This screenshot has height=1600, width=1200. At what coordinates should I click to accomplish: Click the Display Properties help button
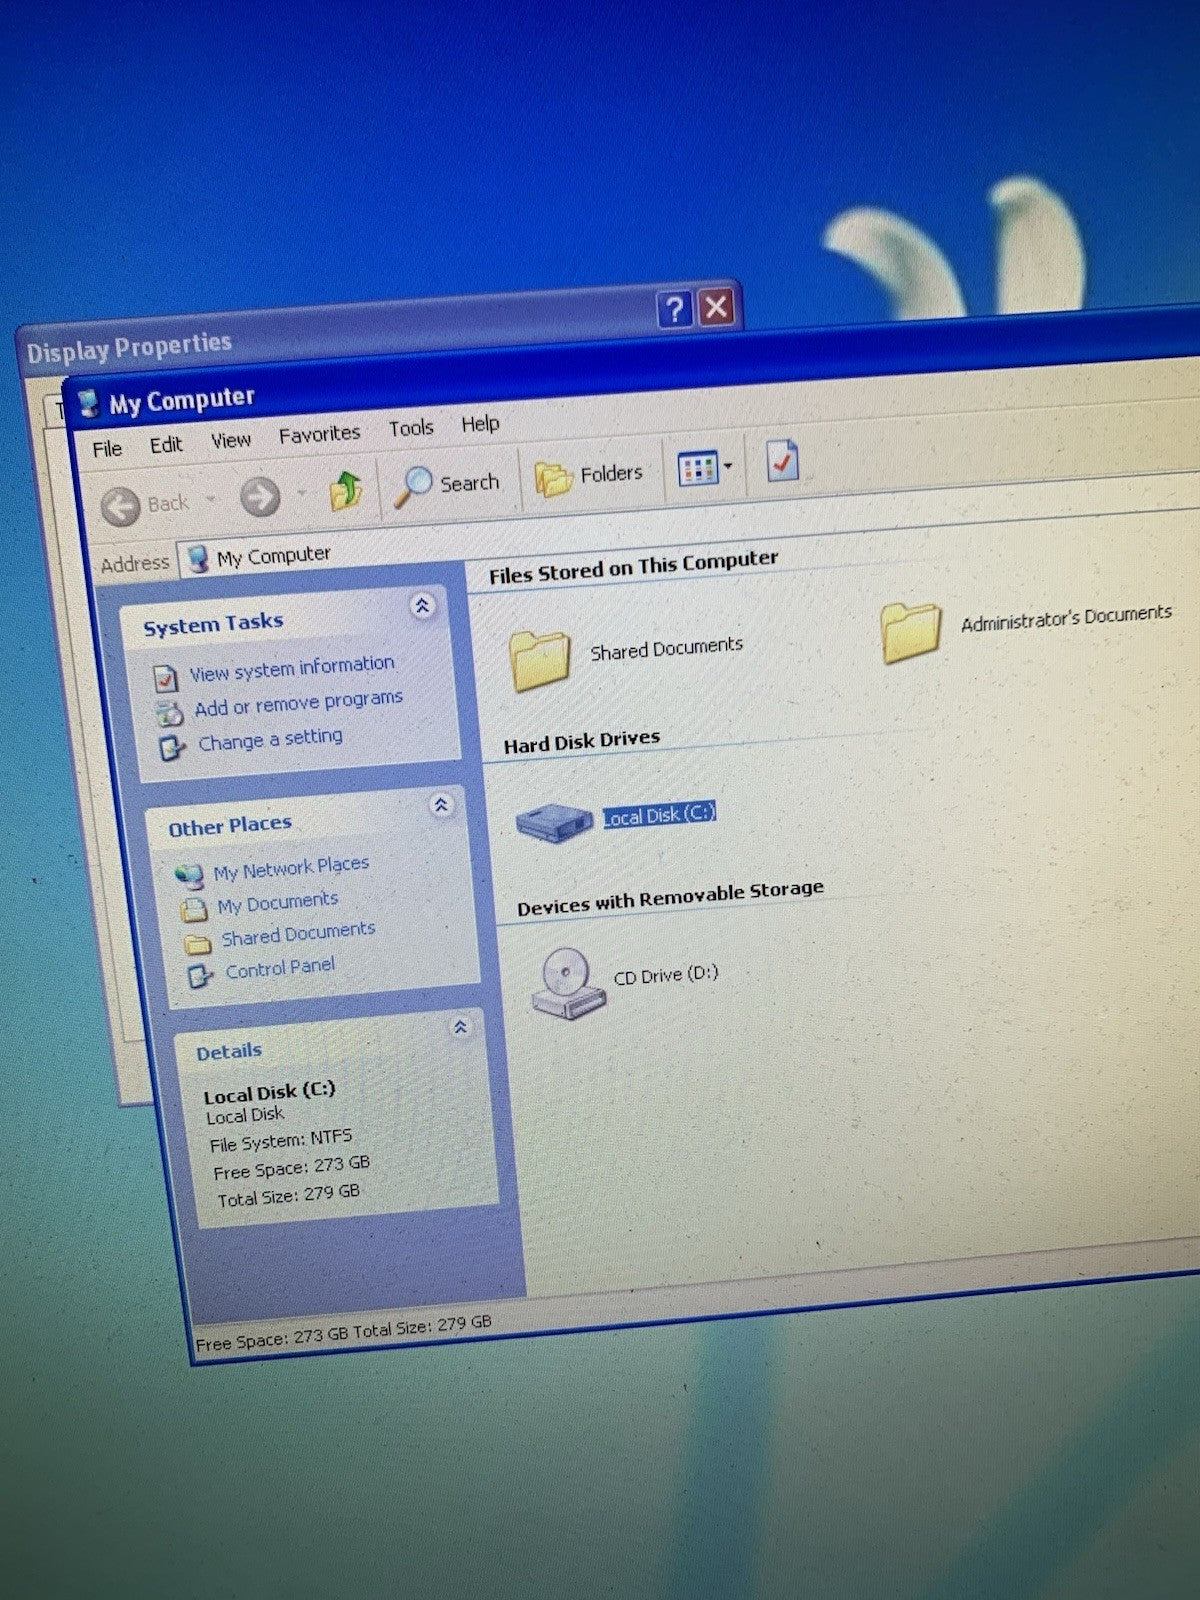point(675,309)
